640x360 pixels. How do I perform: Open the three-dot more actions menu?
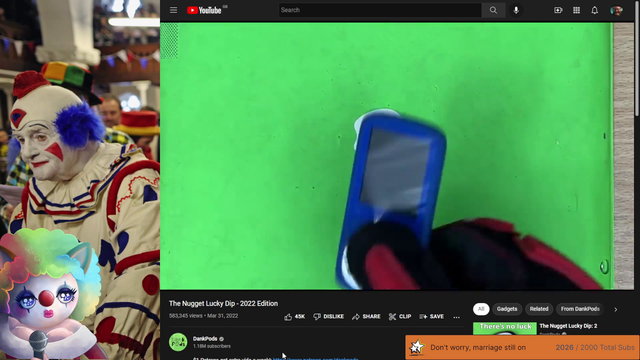click(456, 317)
